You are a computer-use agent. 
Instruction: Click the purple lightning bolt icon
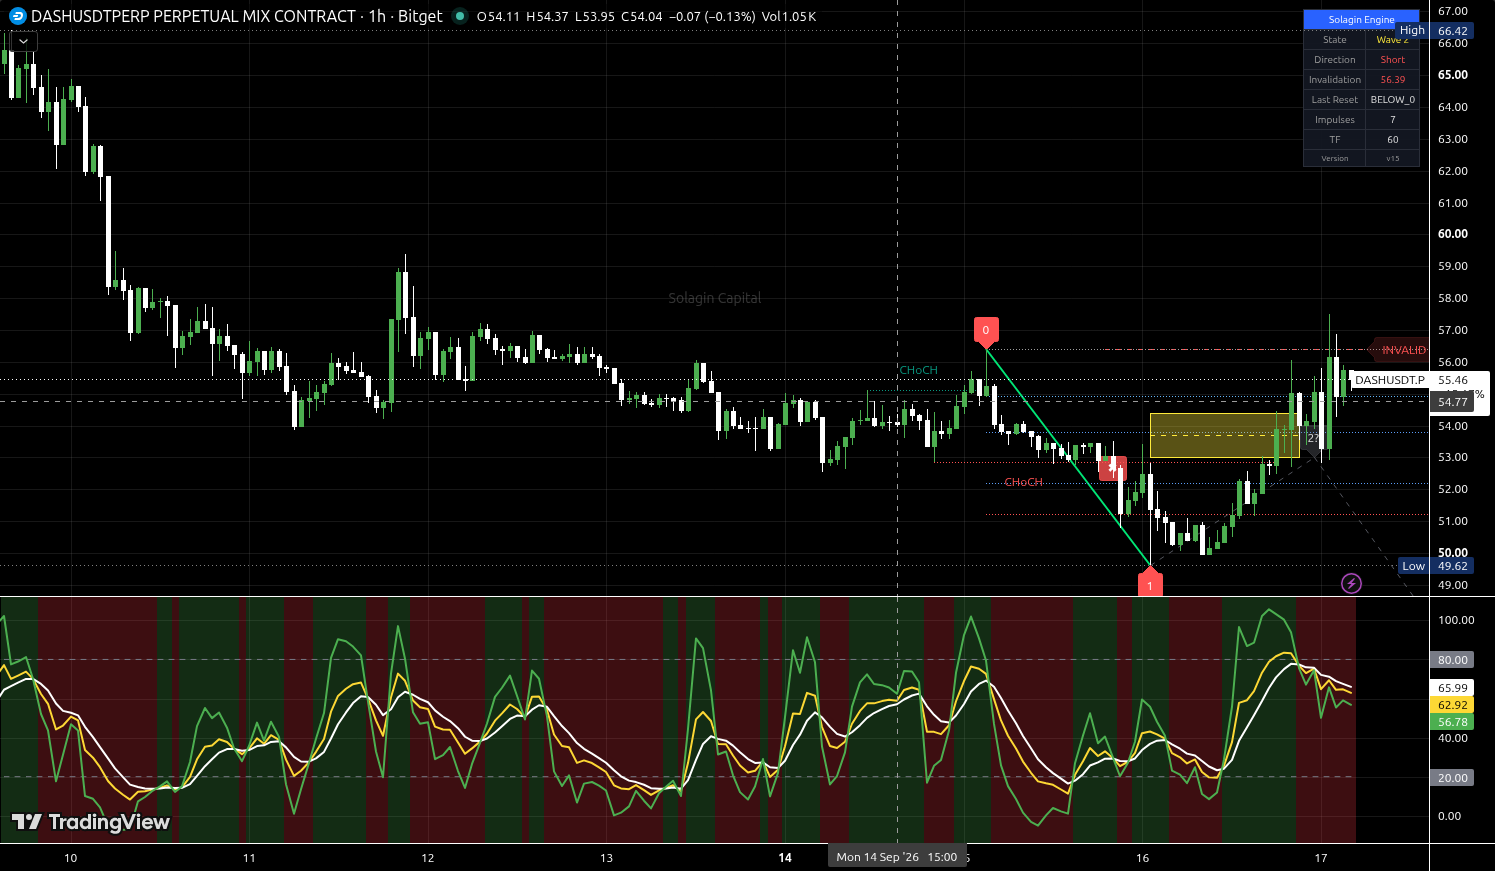pos(1351,583)
